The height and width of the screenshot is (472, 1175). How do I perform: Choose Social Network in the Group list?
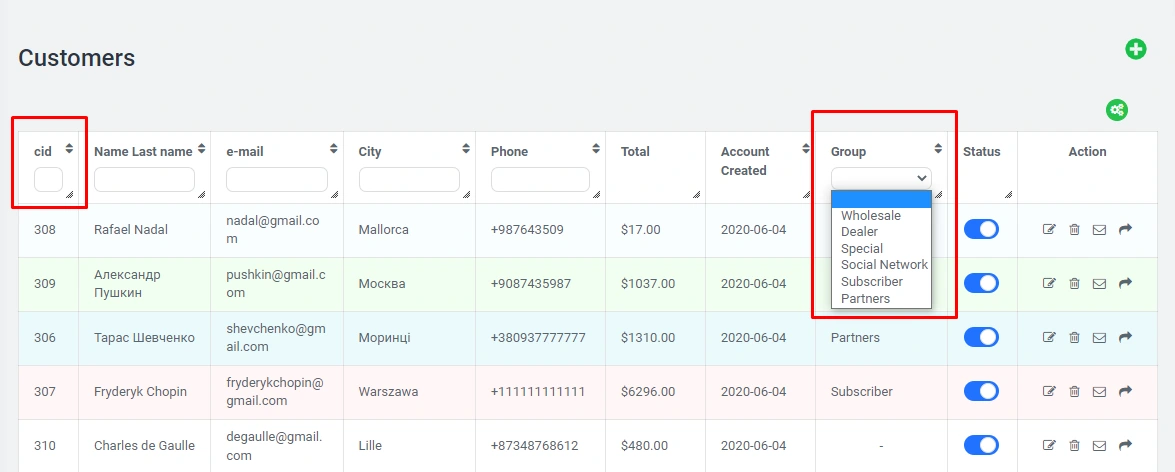coord(884,265)
